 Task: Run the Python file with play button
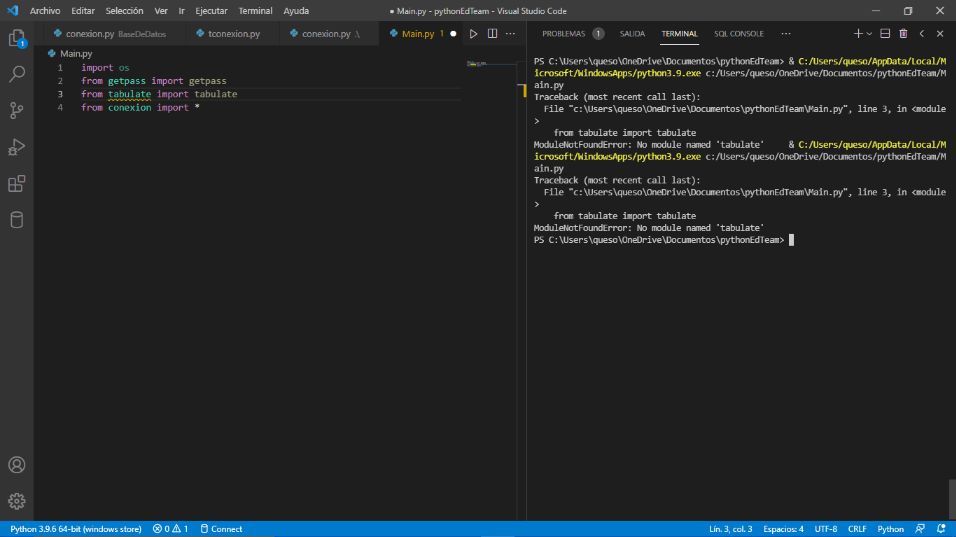point(474,34)
